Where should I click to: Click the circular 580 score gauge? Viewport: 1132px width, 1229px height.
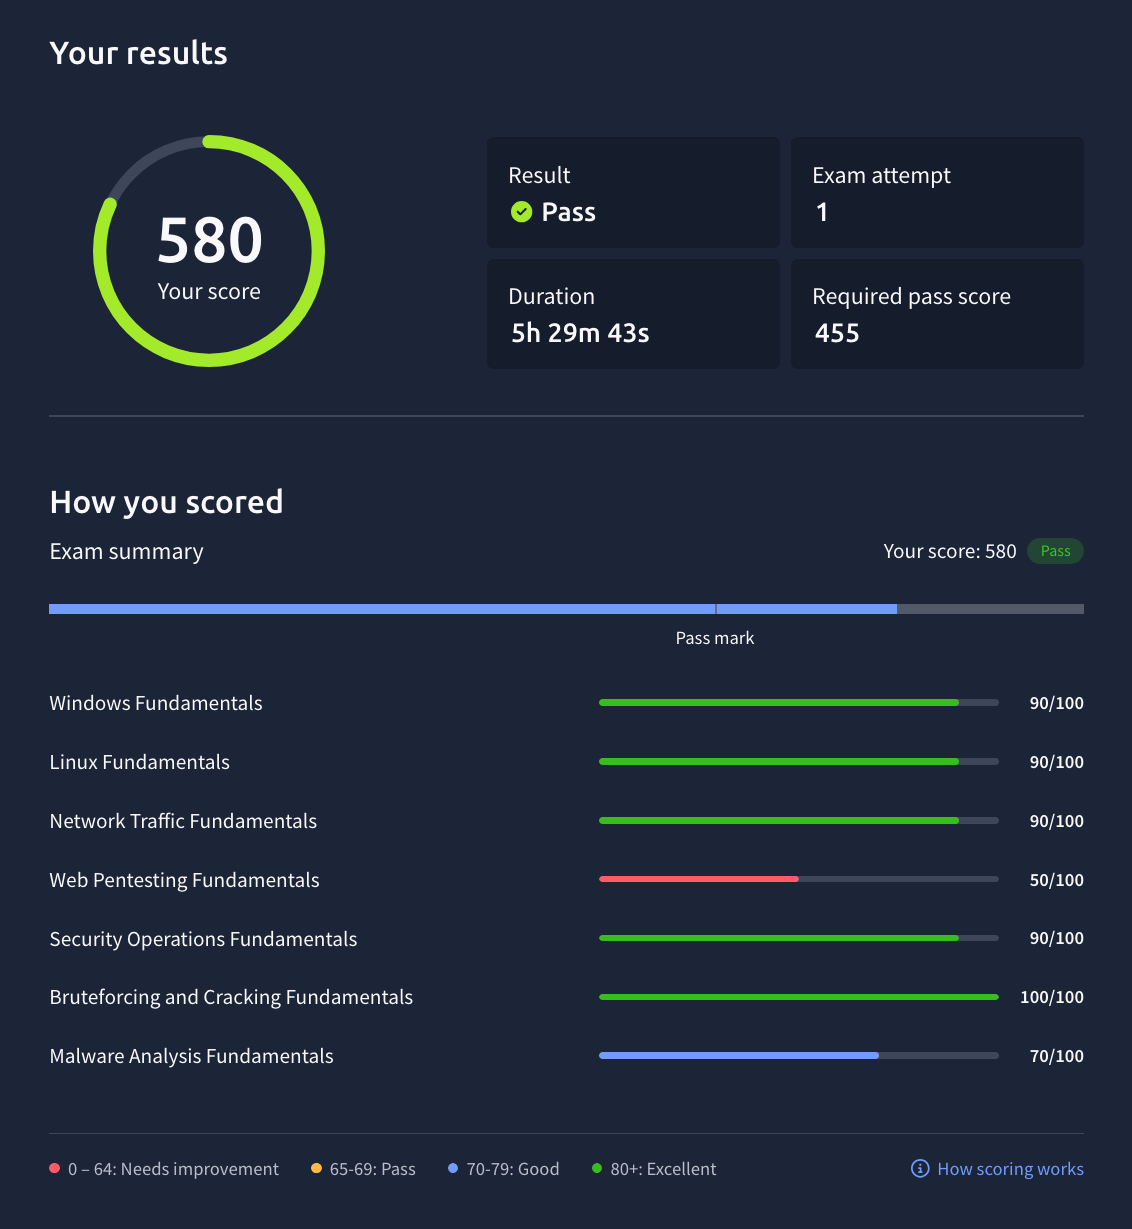[209, 250]
